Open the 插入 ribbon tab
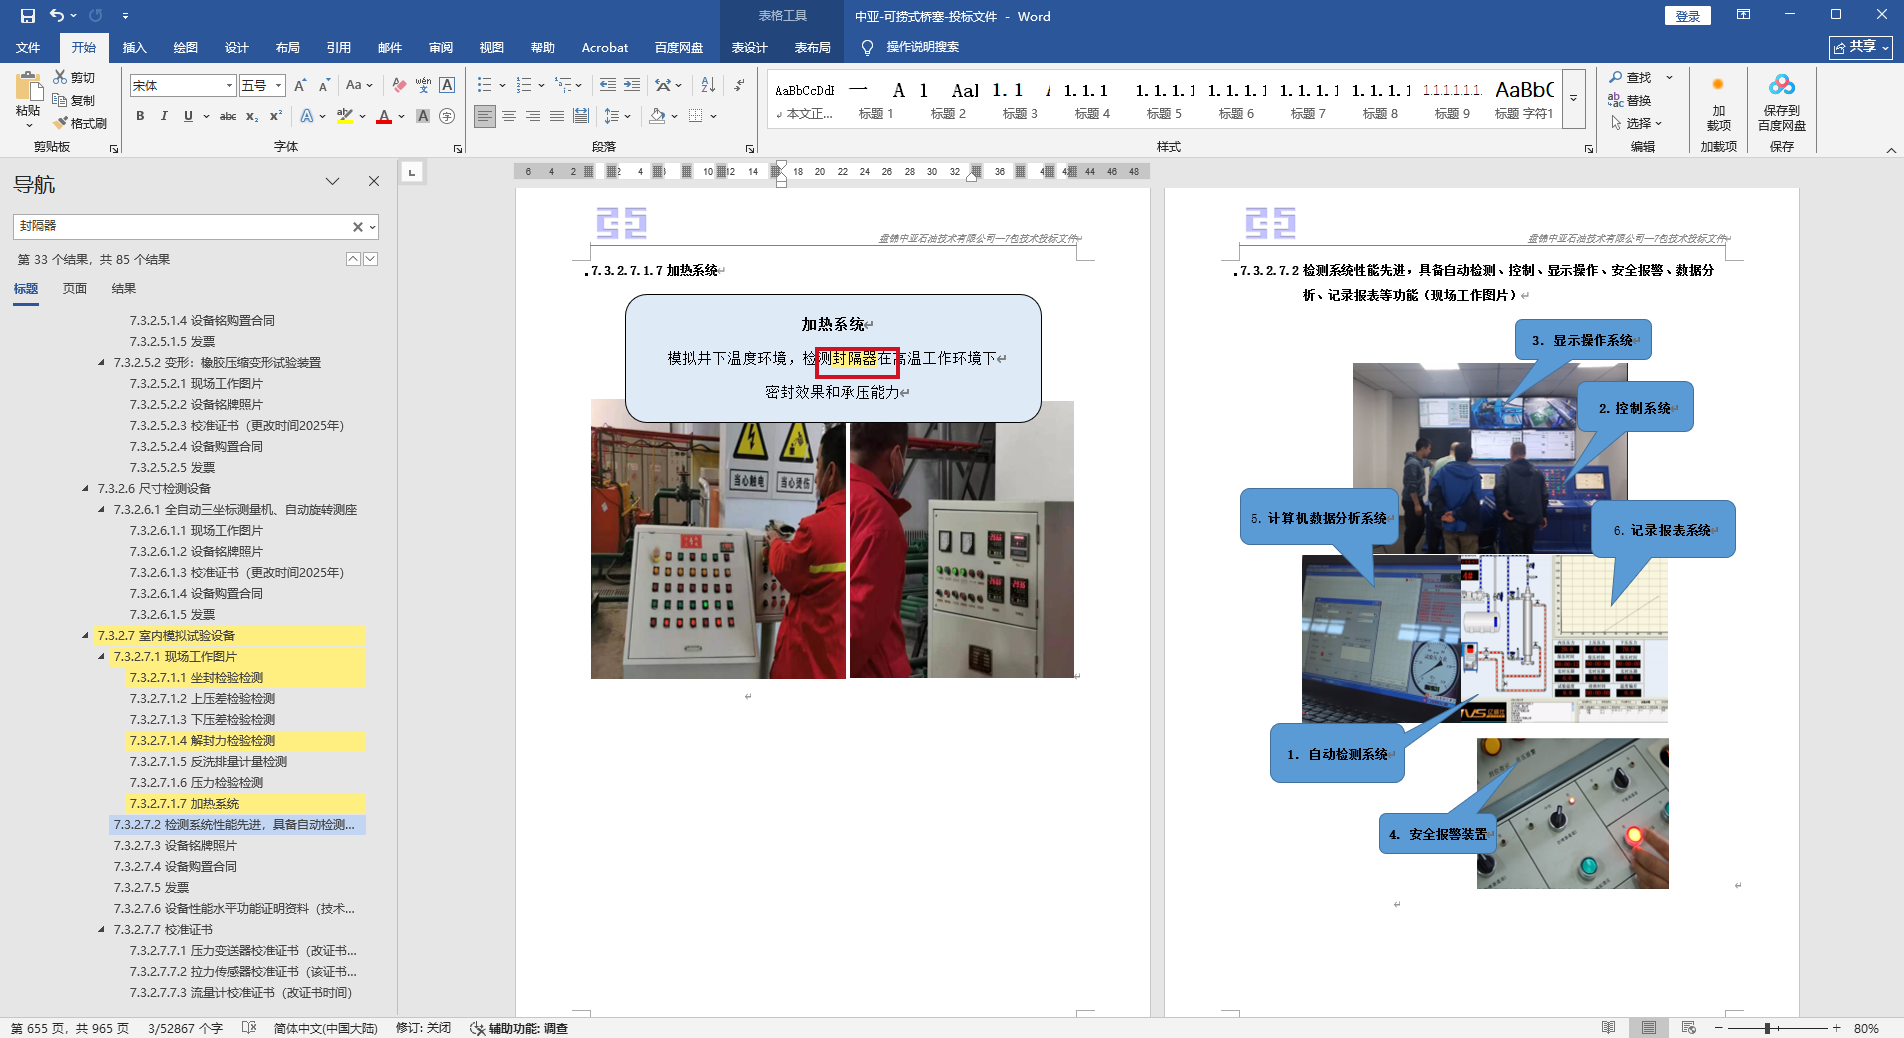1904x1038 pixels. pos(134,47)
